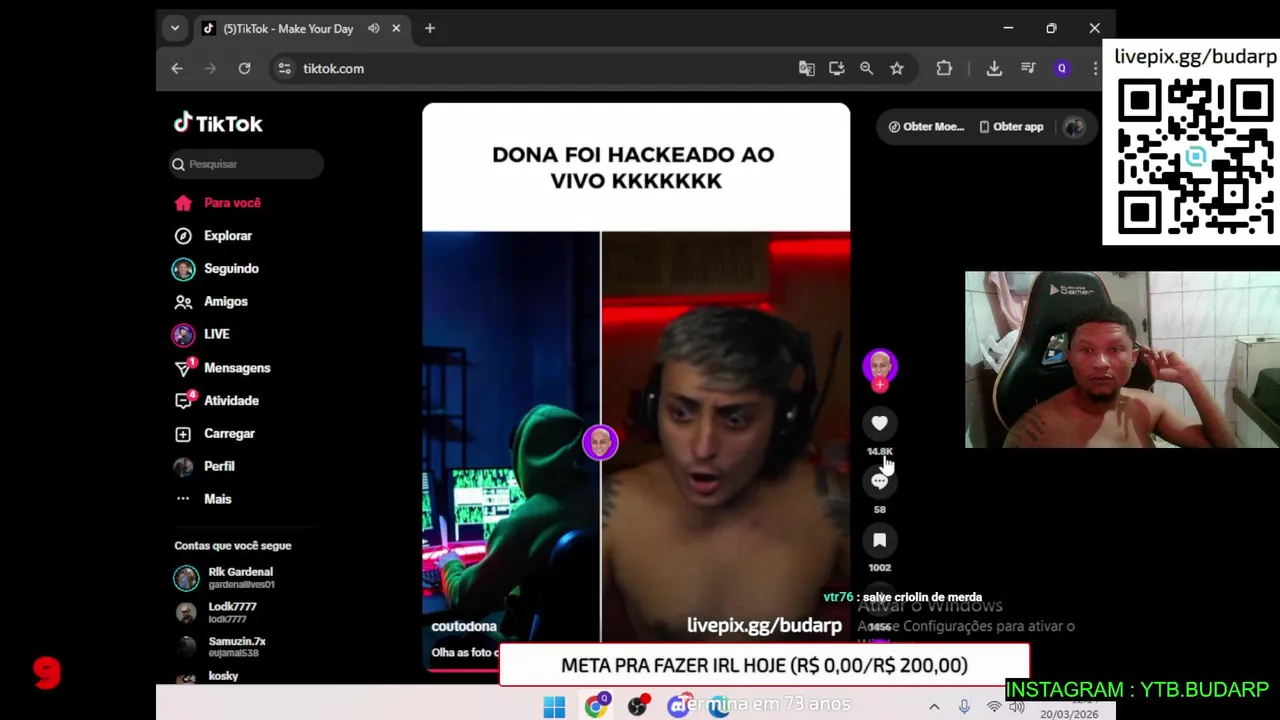Open Explorar in the sidebar
Image resolution: width=1280 pixels, height=720 pixels.
pos(228,236)
